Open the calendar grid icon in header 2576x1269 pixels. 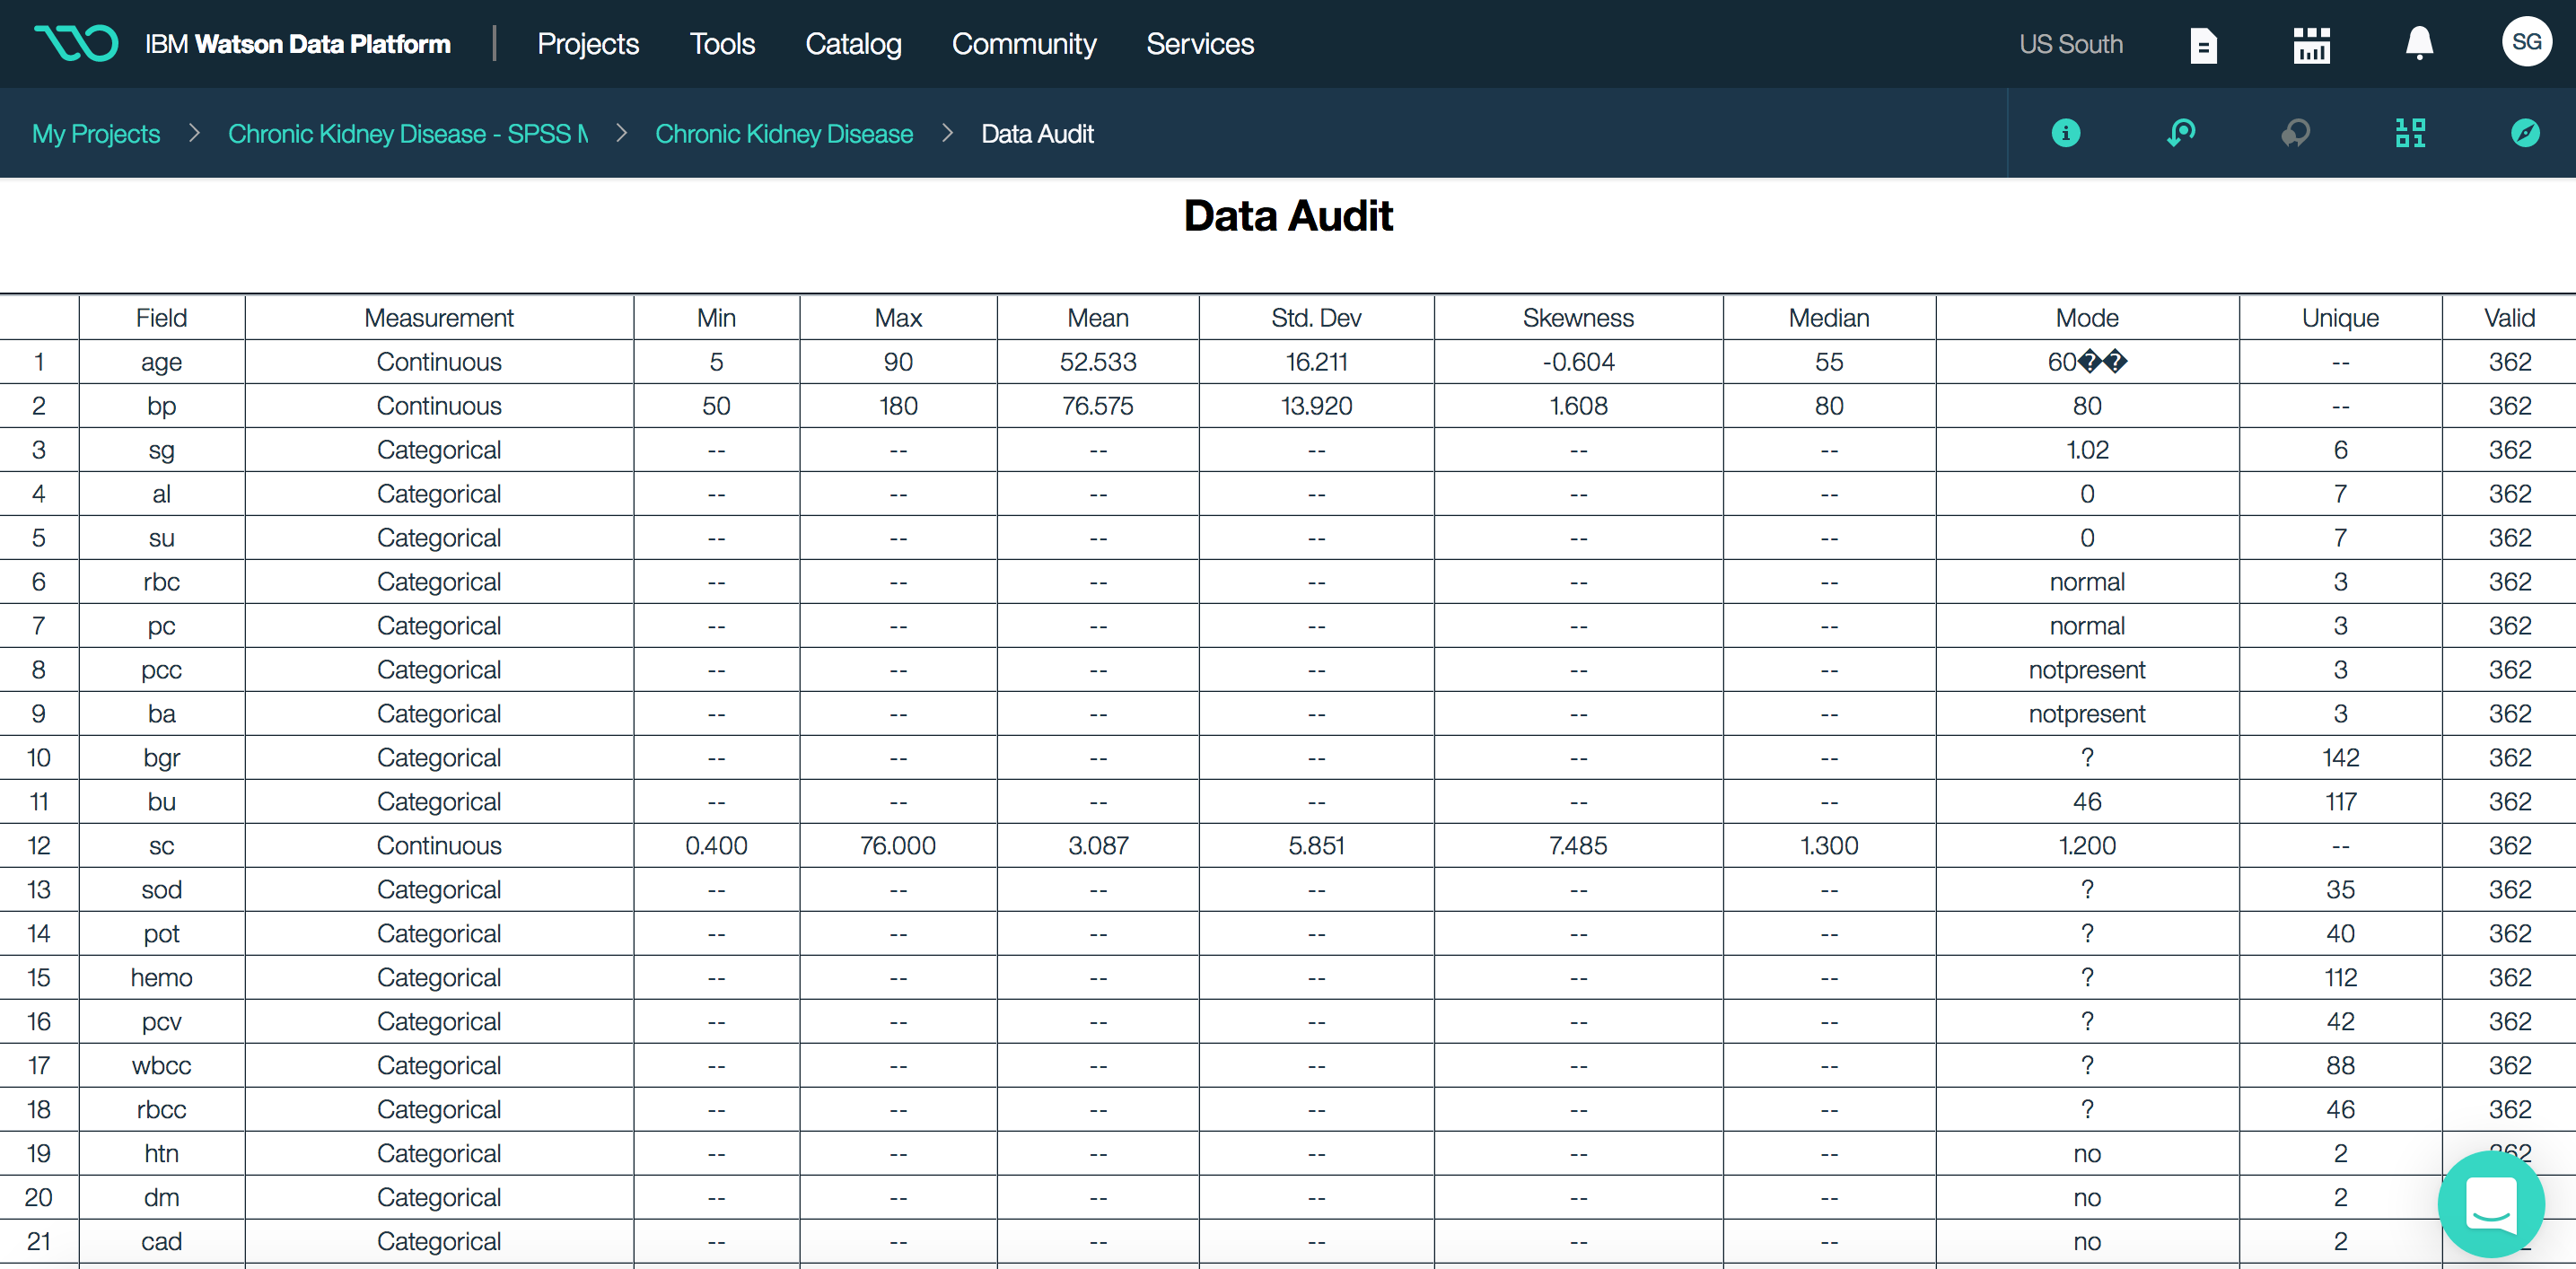[2311, 45]
